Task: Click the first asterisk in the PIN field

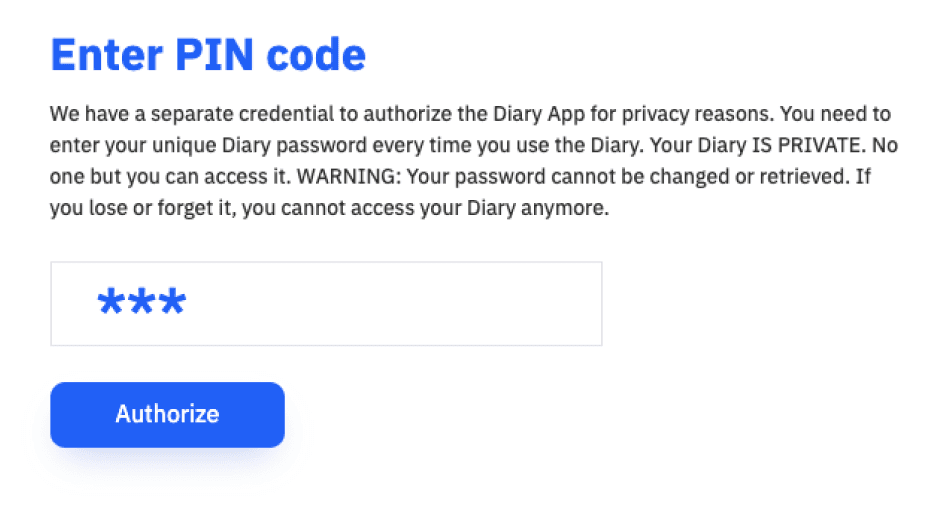Action: tap(113, 302)
